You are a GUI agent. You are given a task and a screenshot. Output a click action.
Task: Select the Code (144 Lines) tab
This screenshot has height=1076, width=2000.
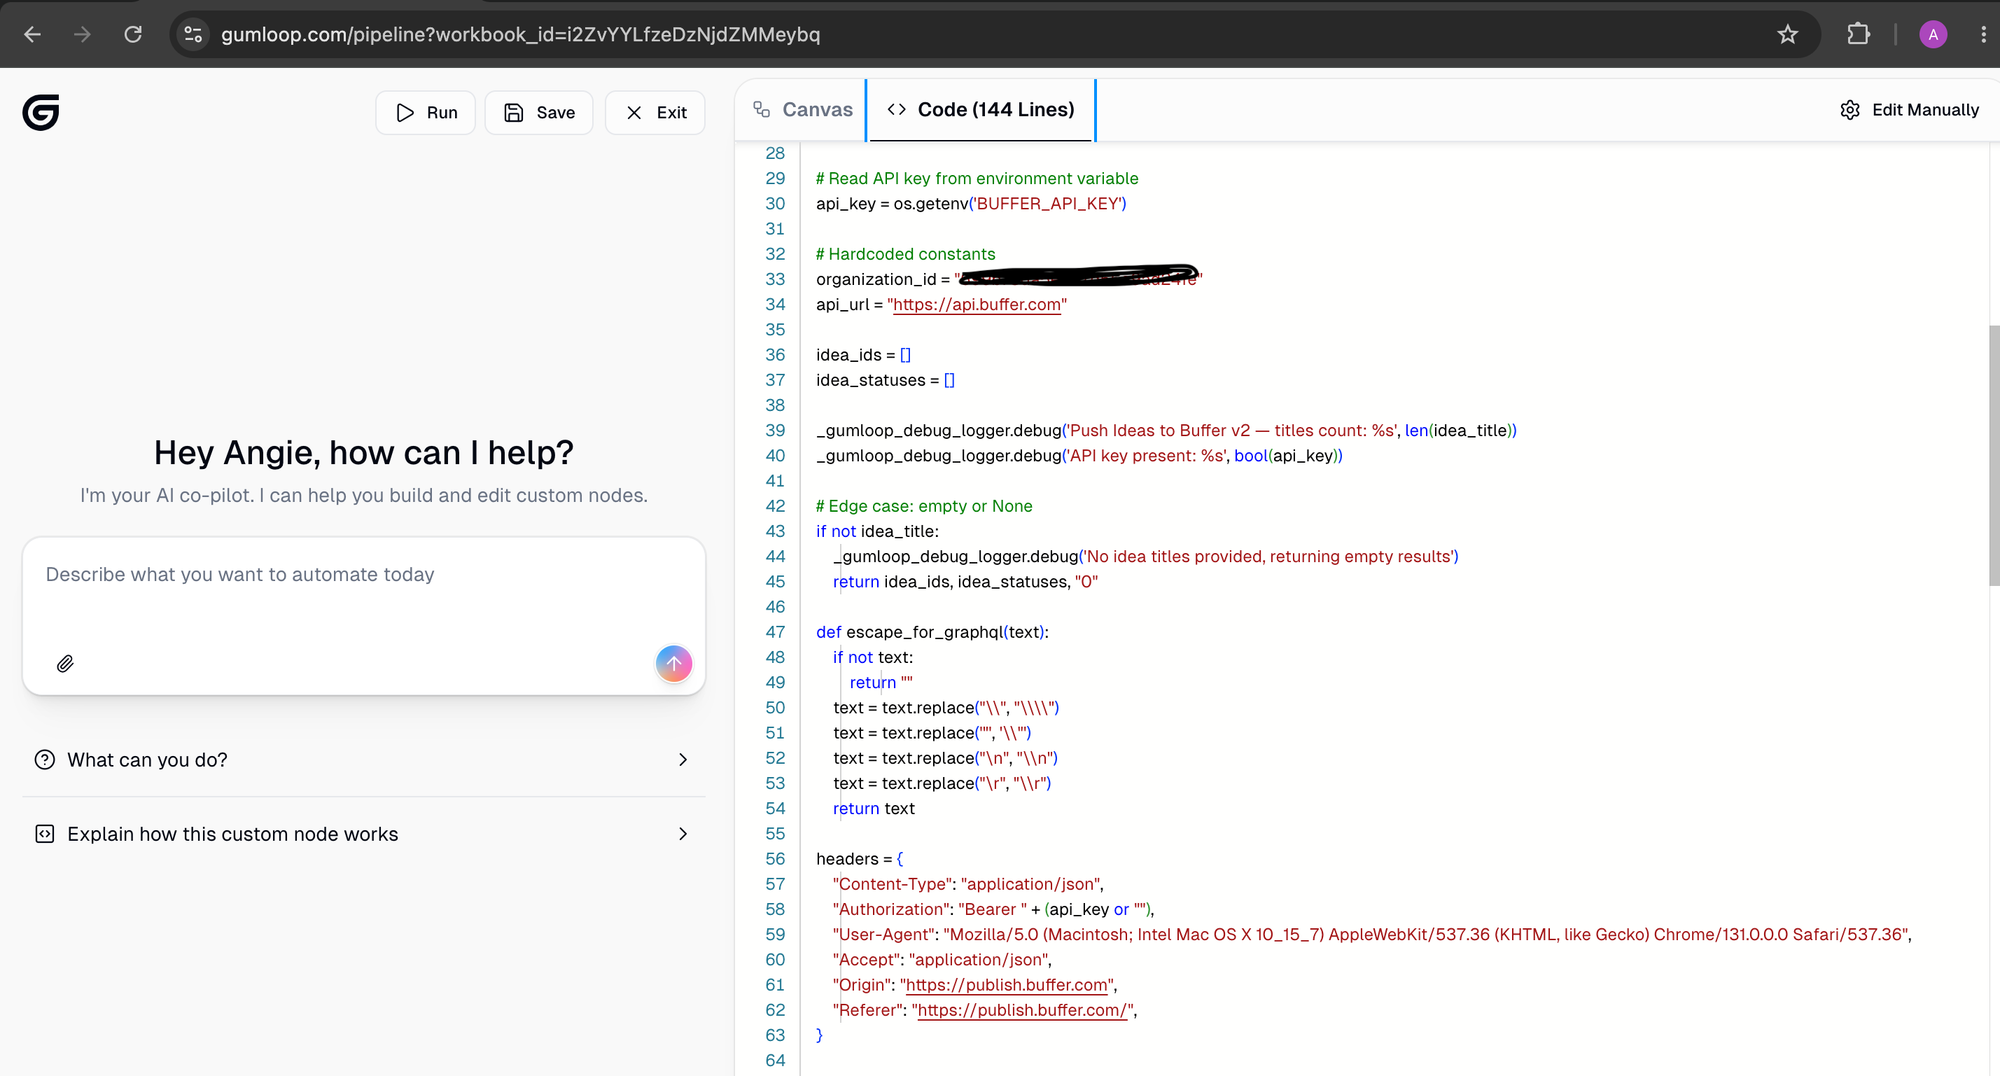click(x=981, y=110)
